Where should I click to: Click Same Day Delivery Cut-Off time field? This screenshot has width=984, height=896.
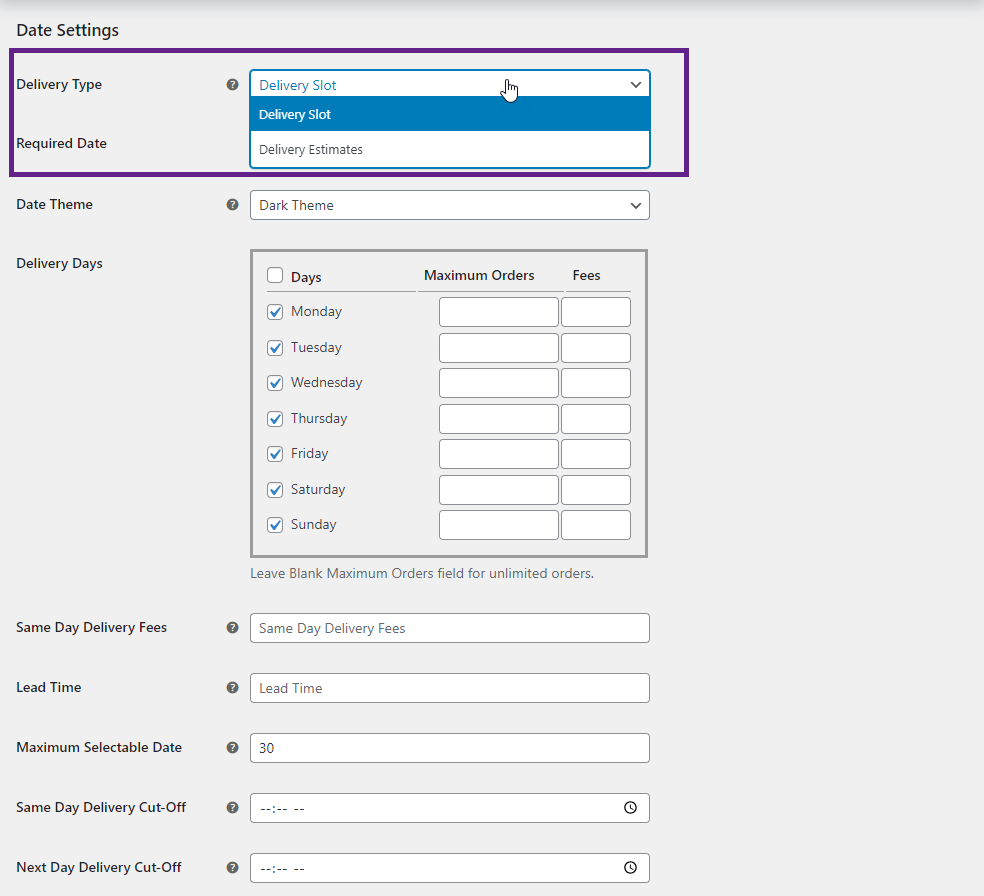pos(449,808)
